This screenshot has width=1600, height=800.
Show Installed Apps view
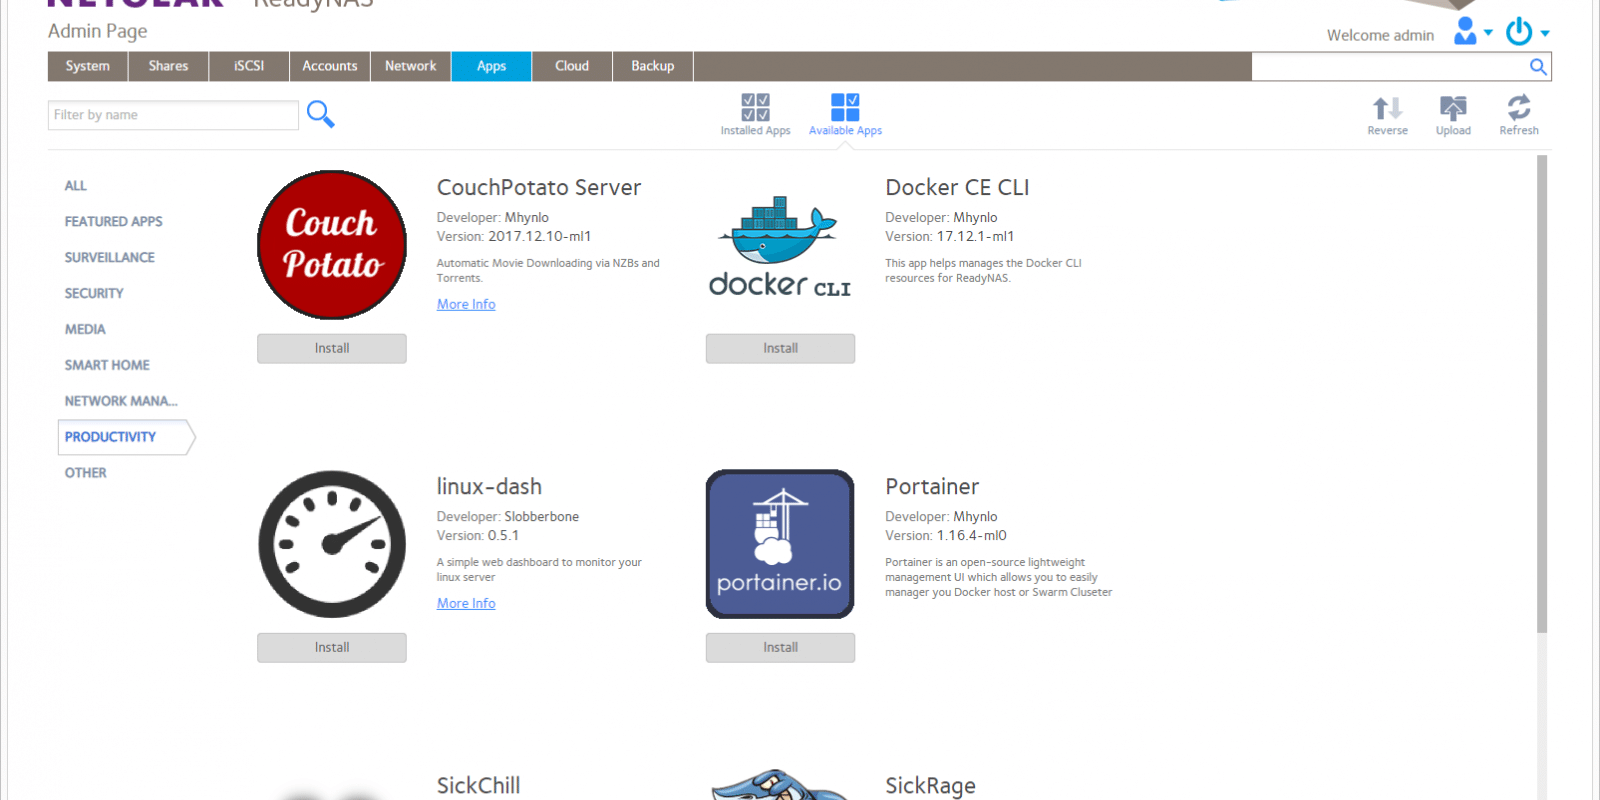point(755,115)
